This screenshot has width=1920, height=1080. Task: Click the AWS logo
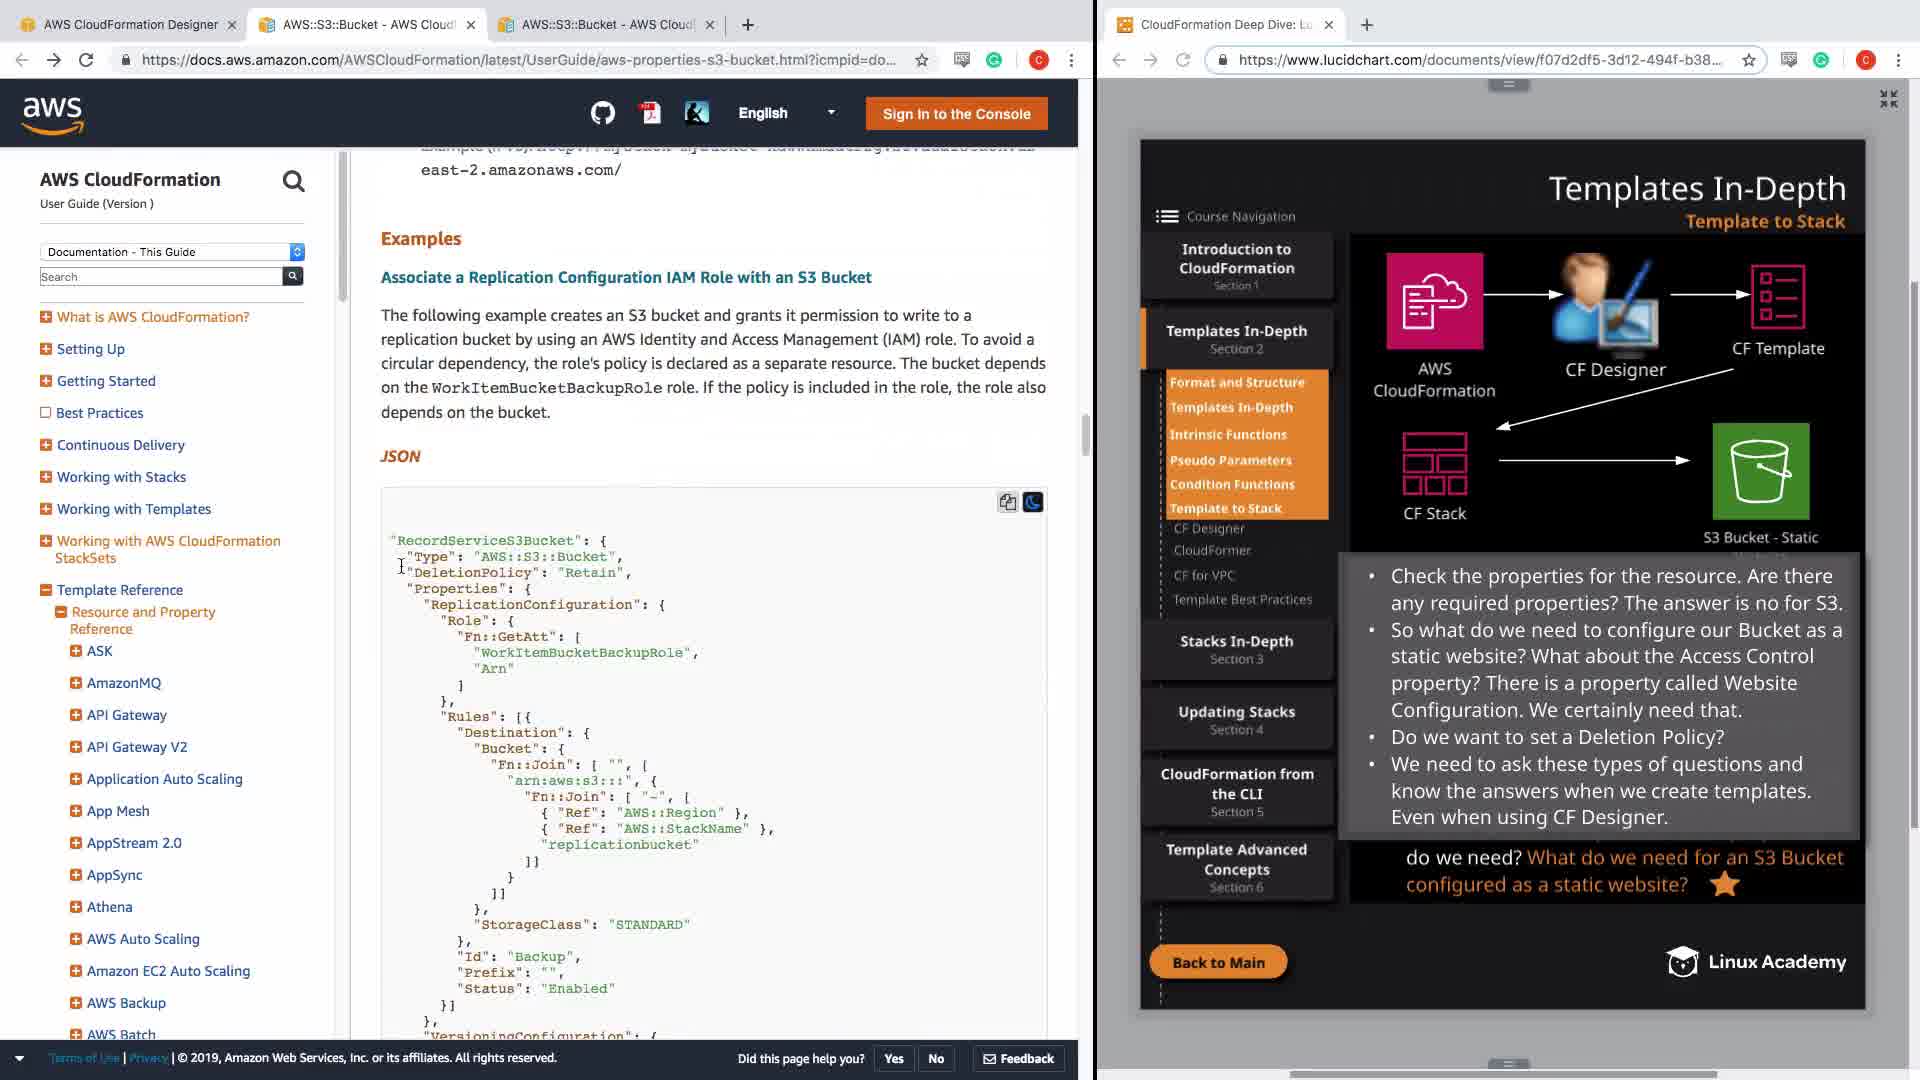(53, 114)
